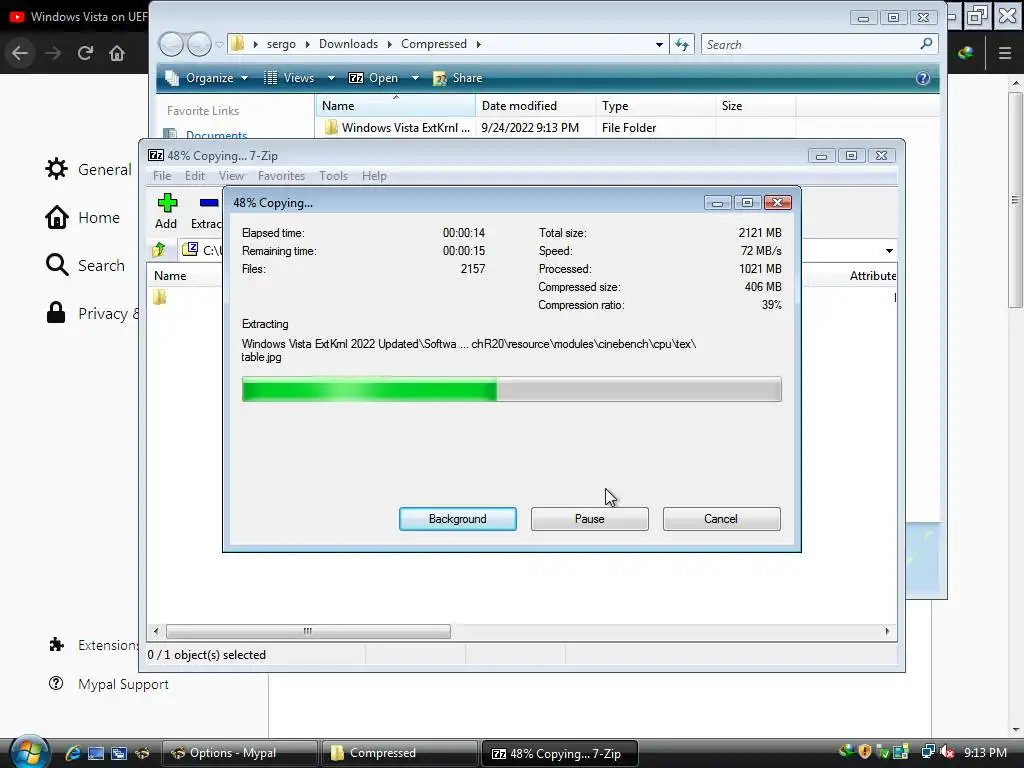The width and height of the screenshot is (1024, 768).
Task: Open General settings in Mypal sidebar
Action: [88, 169]
